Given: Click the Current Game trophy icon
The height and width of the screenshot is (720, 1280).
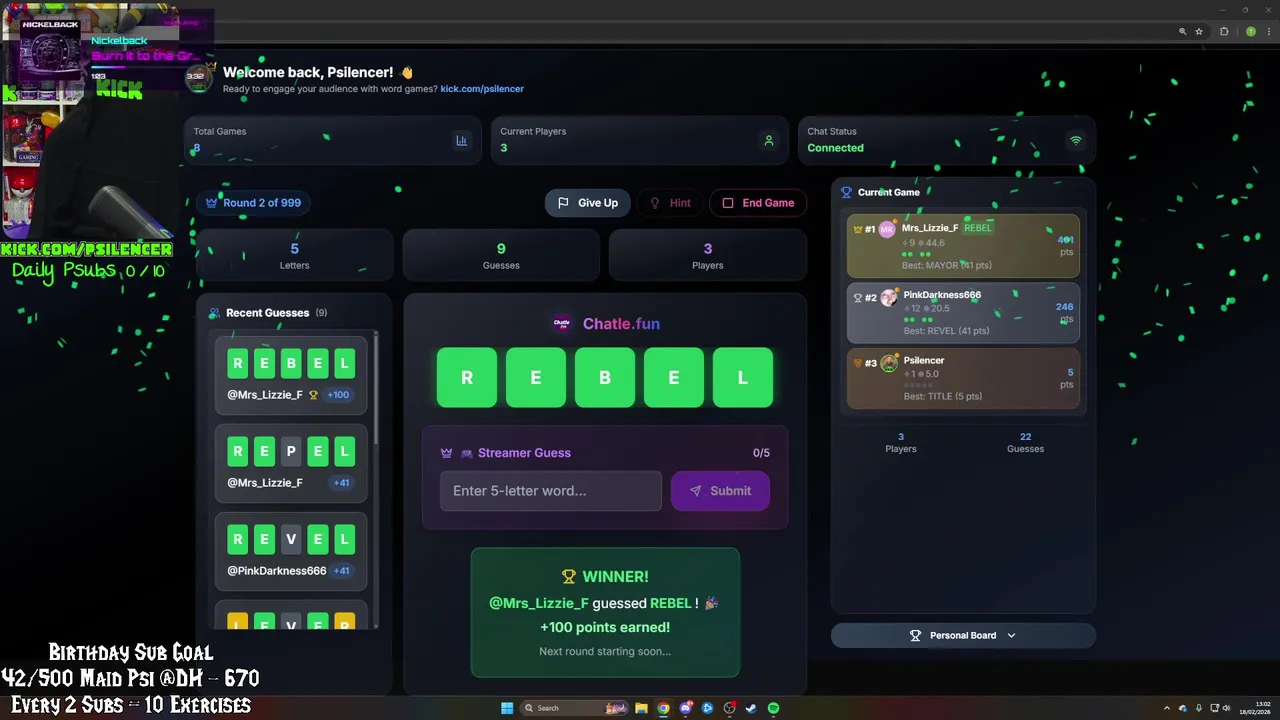Looking at the screenshot, I should [846, 192].
